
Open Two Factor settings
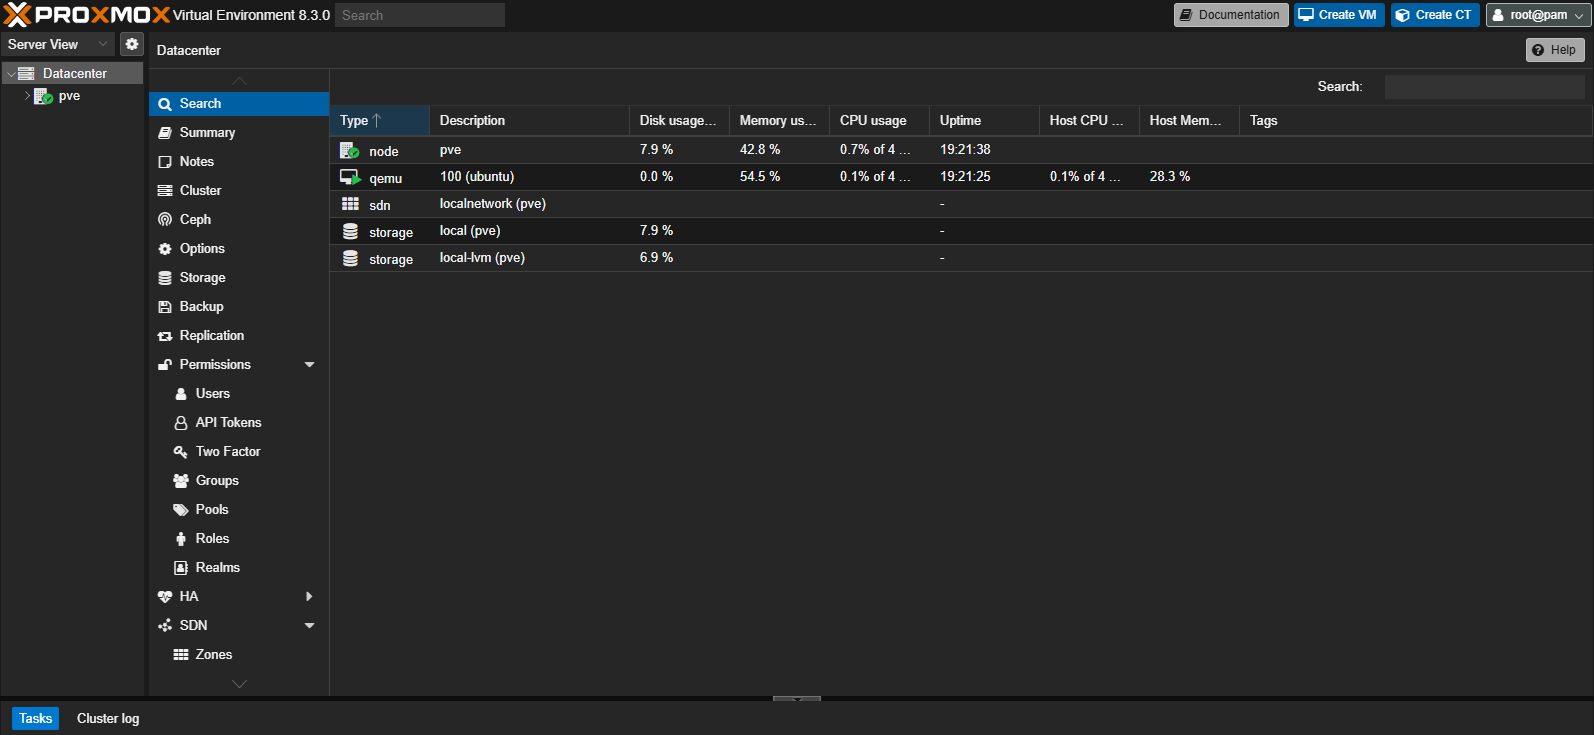(239, 451)
